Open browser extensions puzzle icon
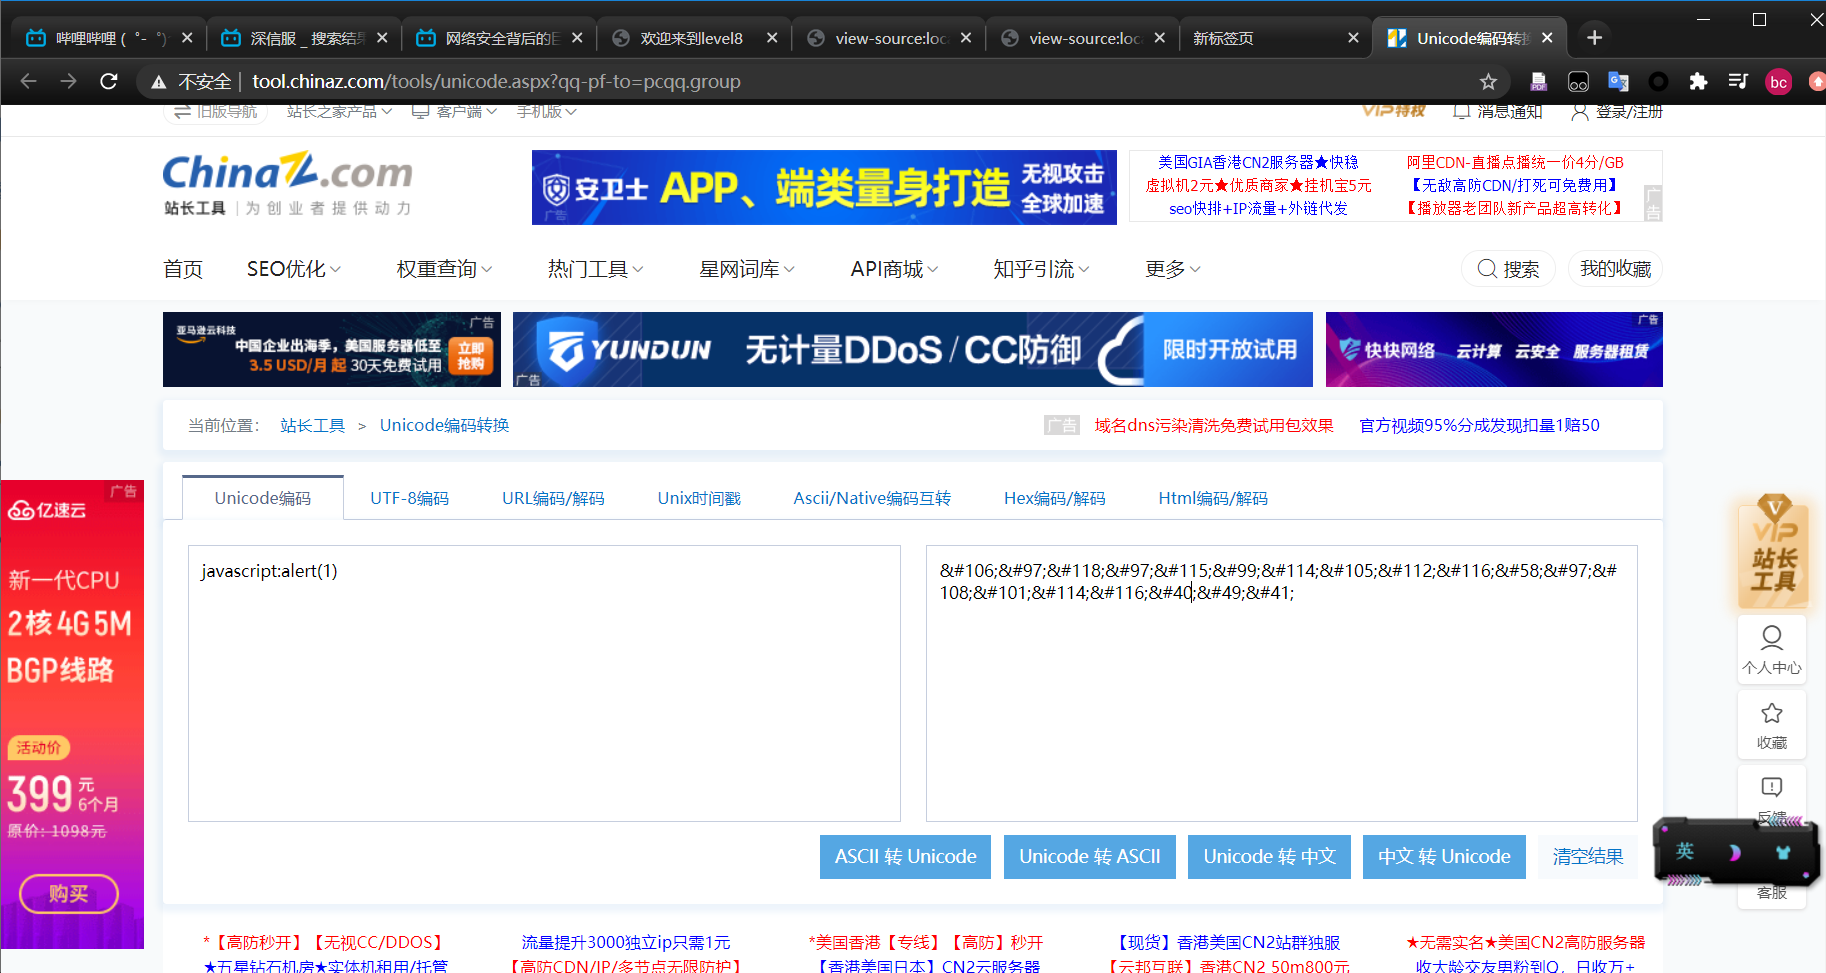This screenshot has height=973, width=1826. [x=1698, y=81]
